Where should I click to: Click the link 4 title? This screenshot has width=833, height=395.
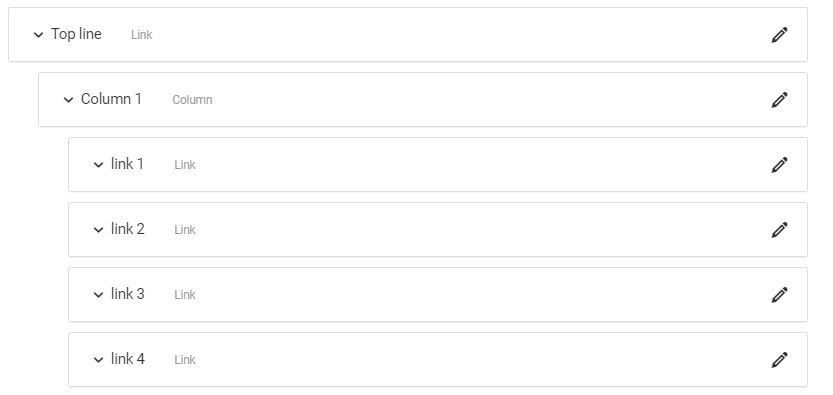[x=128, y=359]
